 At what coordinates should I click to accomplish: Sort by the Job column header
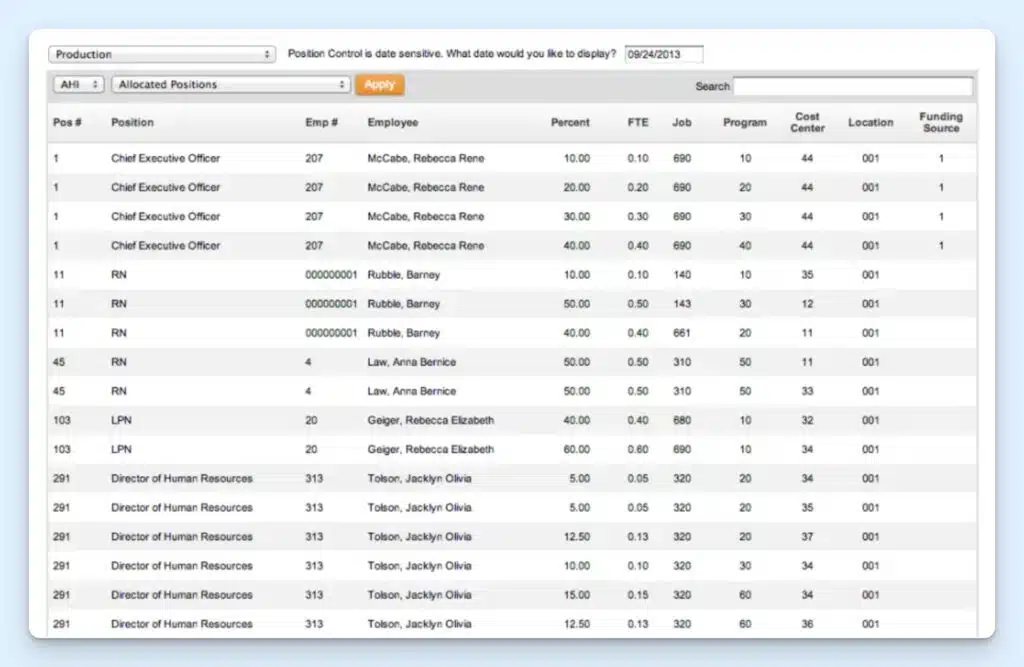(682, 122)
